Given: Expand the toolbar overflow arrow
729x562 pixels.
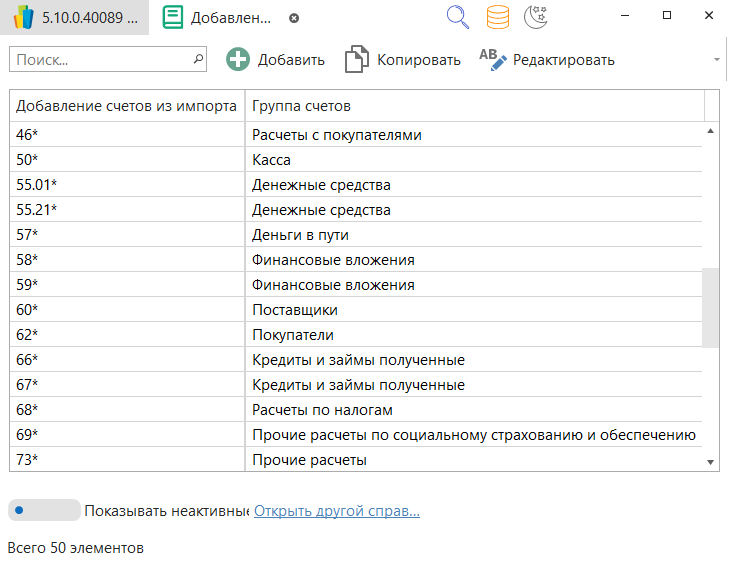Looking at the screenshot, I should click(x=717, y=60).
